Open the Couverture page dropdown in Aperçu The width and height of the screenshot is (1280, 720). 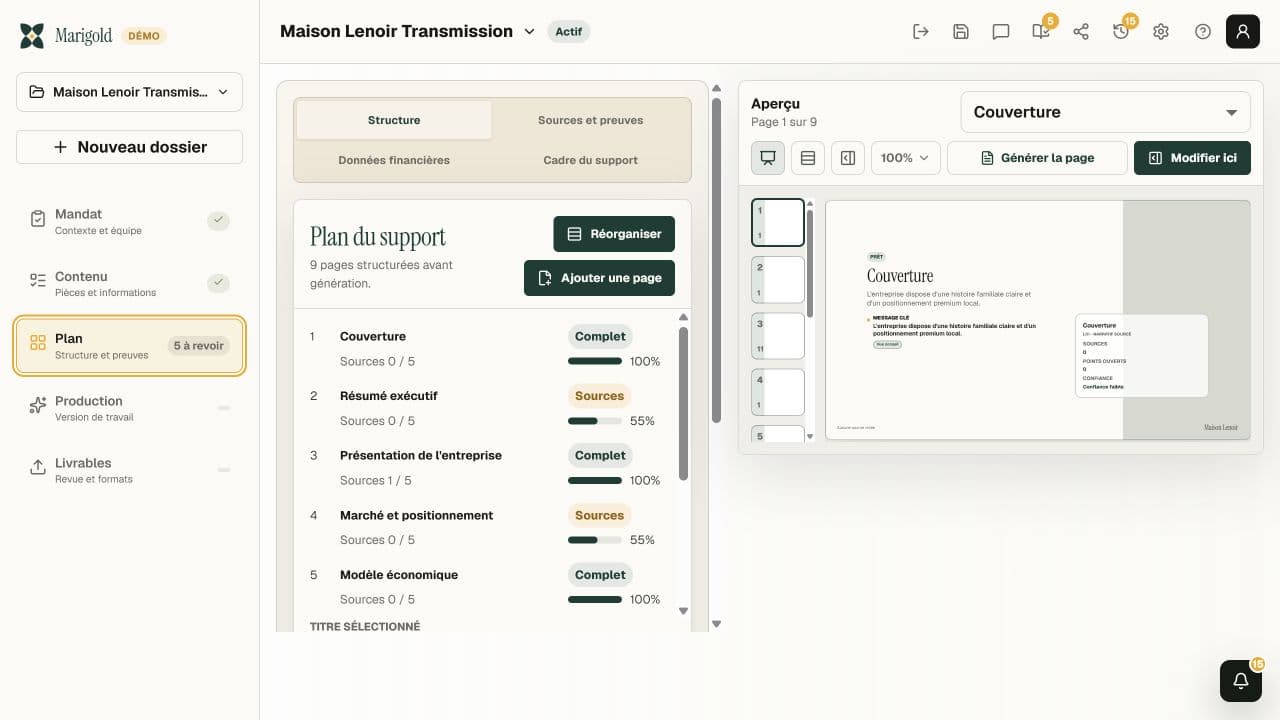click(x=1105, y=112)
